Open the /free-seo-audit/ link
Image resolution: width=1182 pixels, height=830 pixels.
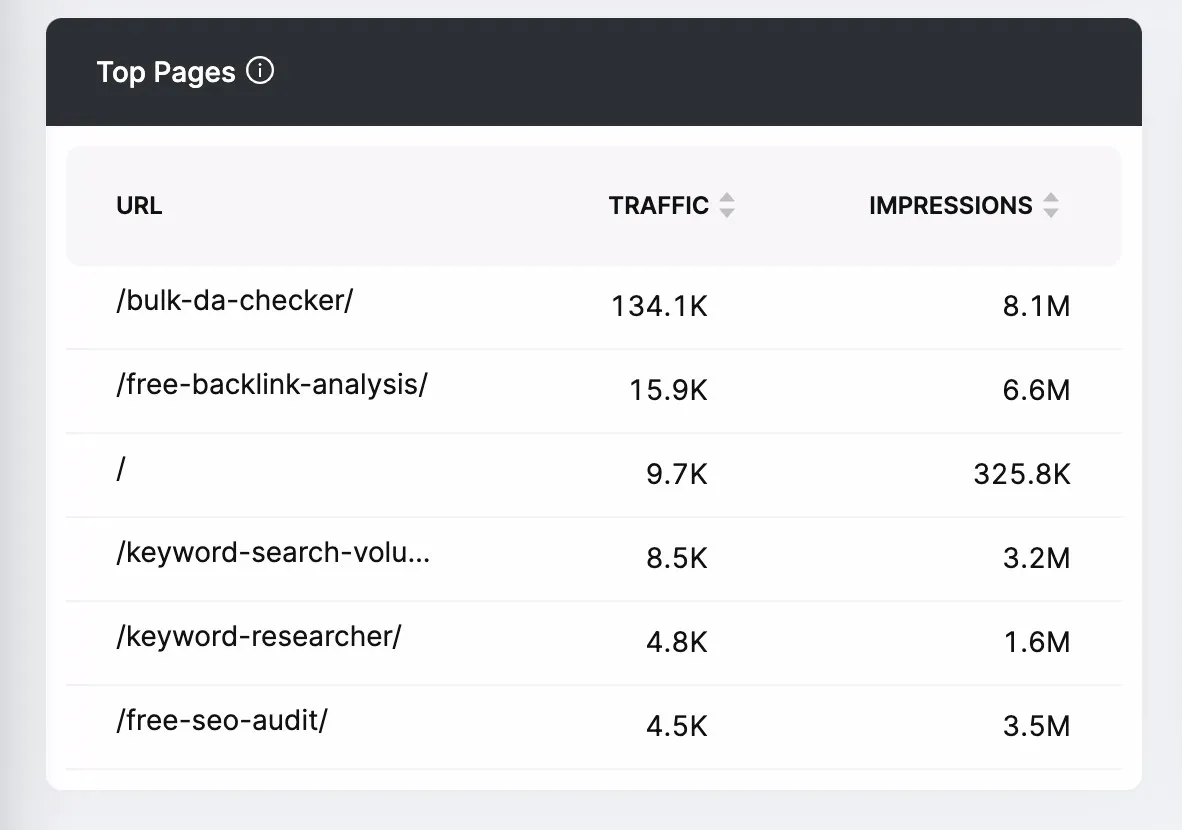point(222,721)
